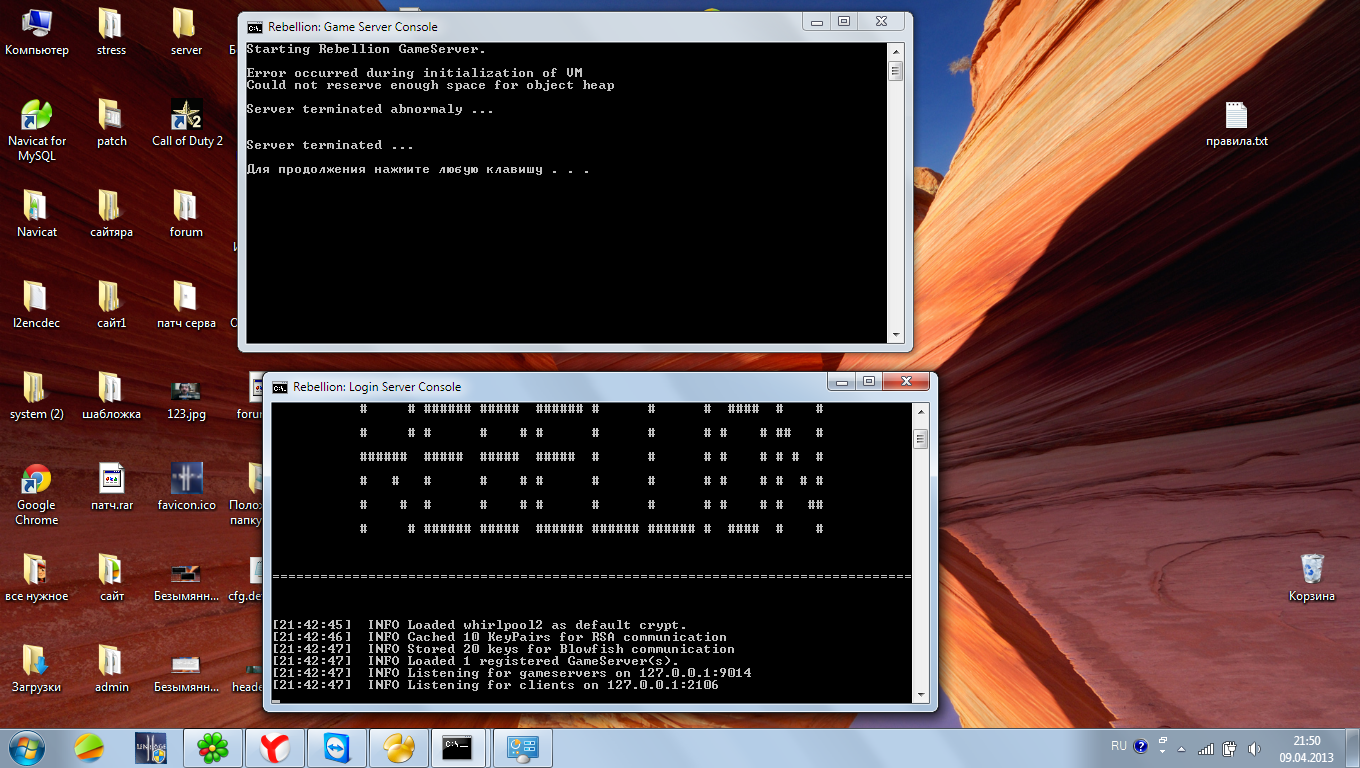
Task: Open the Корзина recycle bin
Action: pos(1311,572)
